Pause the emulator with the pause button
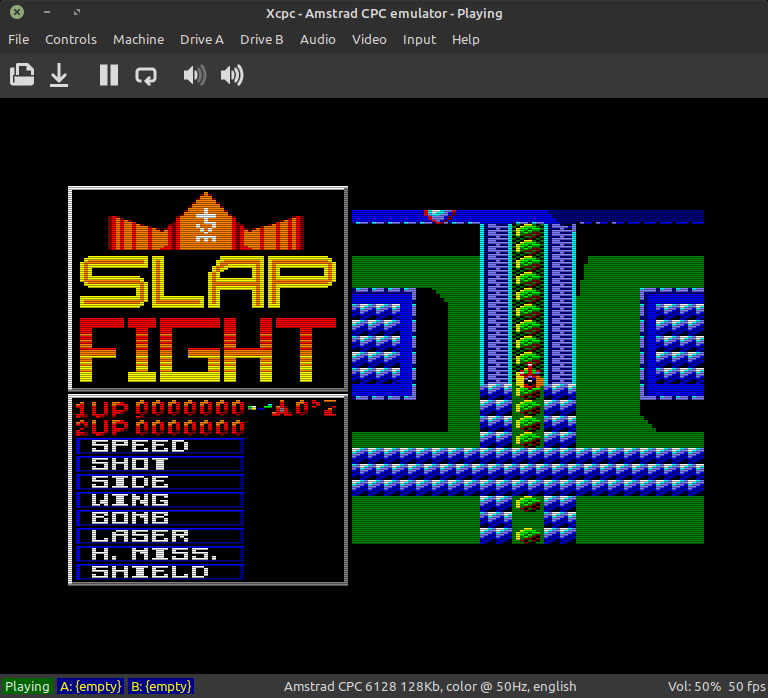 pyautogui.click(x=109, y=75)
